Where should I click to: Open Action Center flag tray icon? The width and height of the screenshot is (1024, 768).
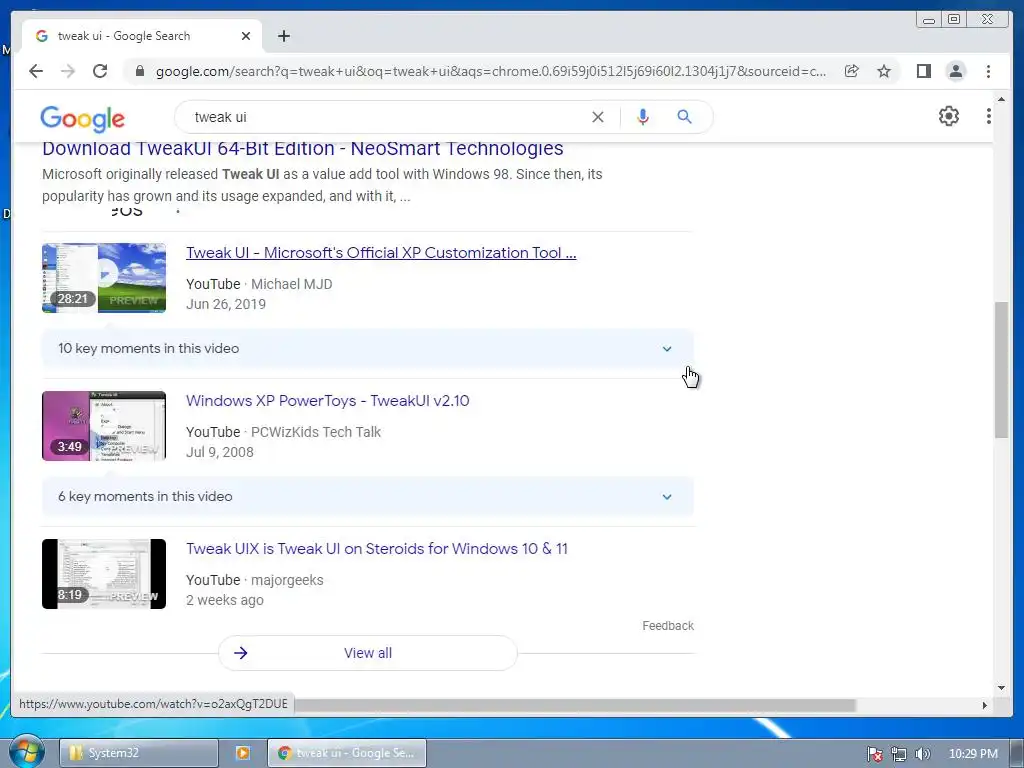pyautogui.click(x=874, y=754)
